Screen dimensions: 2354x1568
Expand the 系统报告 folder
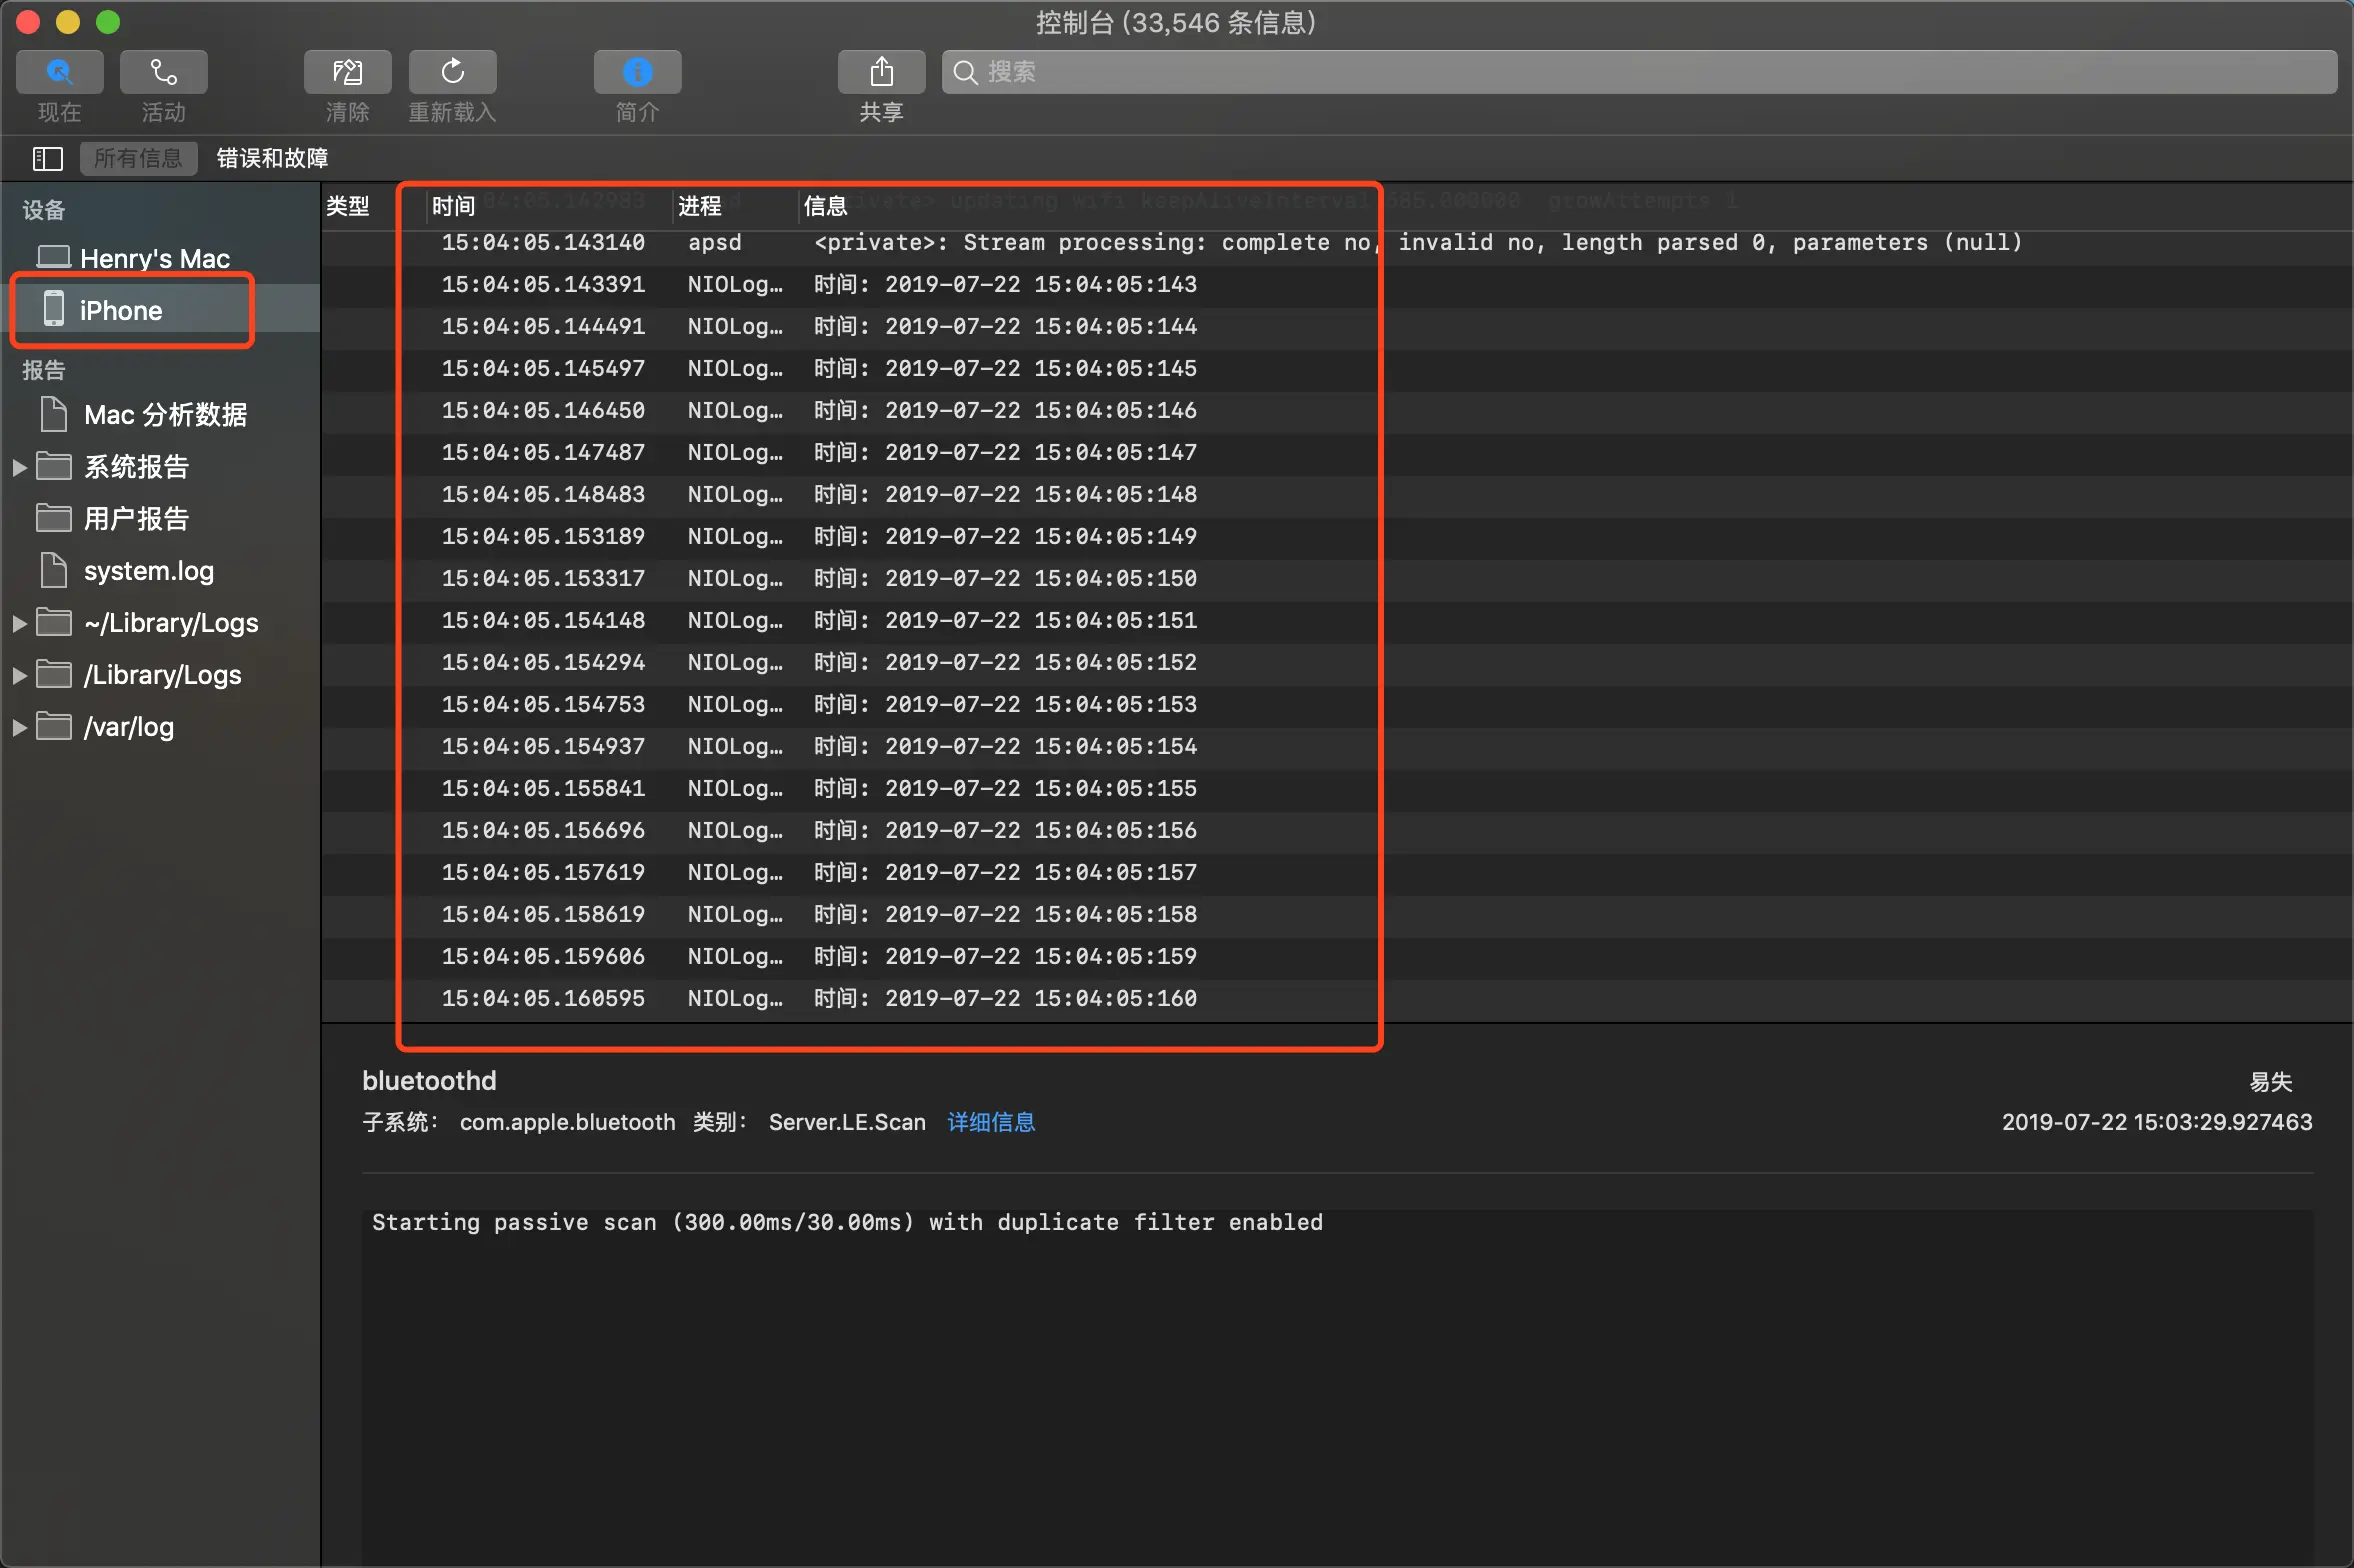click(x=19, y=467)
